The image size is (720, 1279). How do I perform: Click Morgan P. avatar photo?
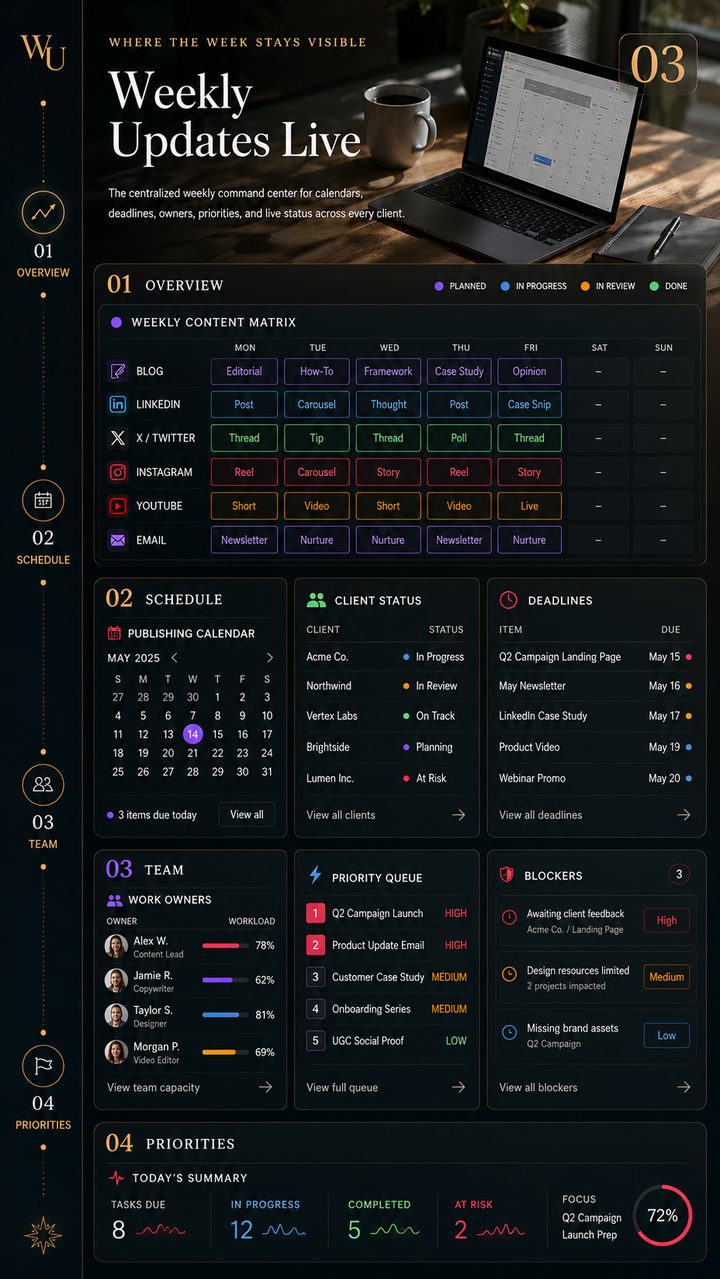117,1051
